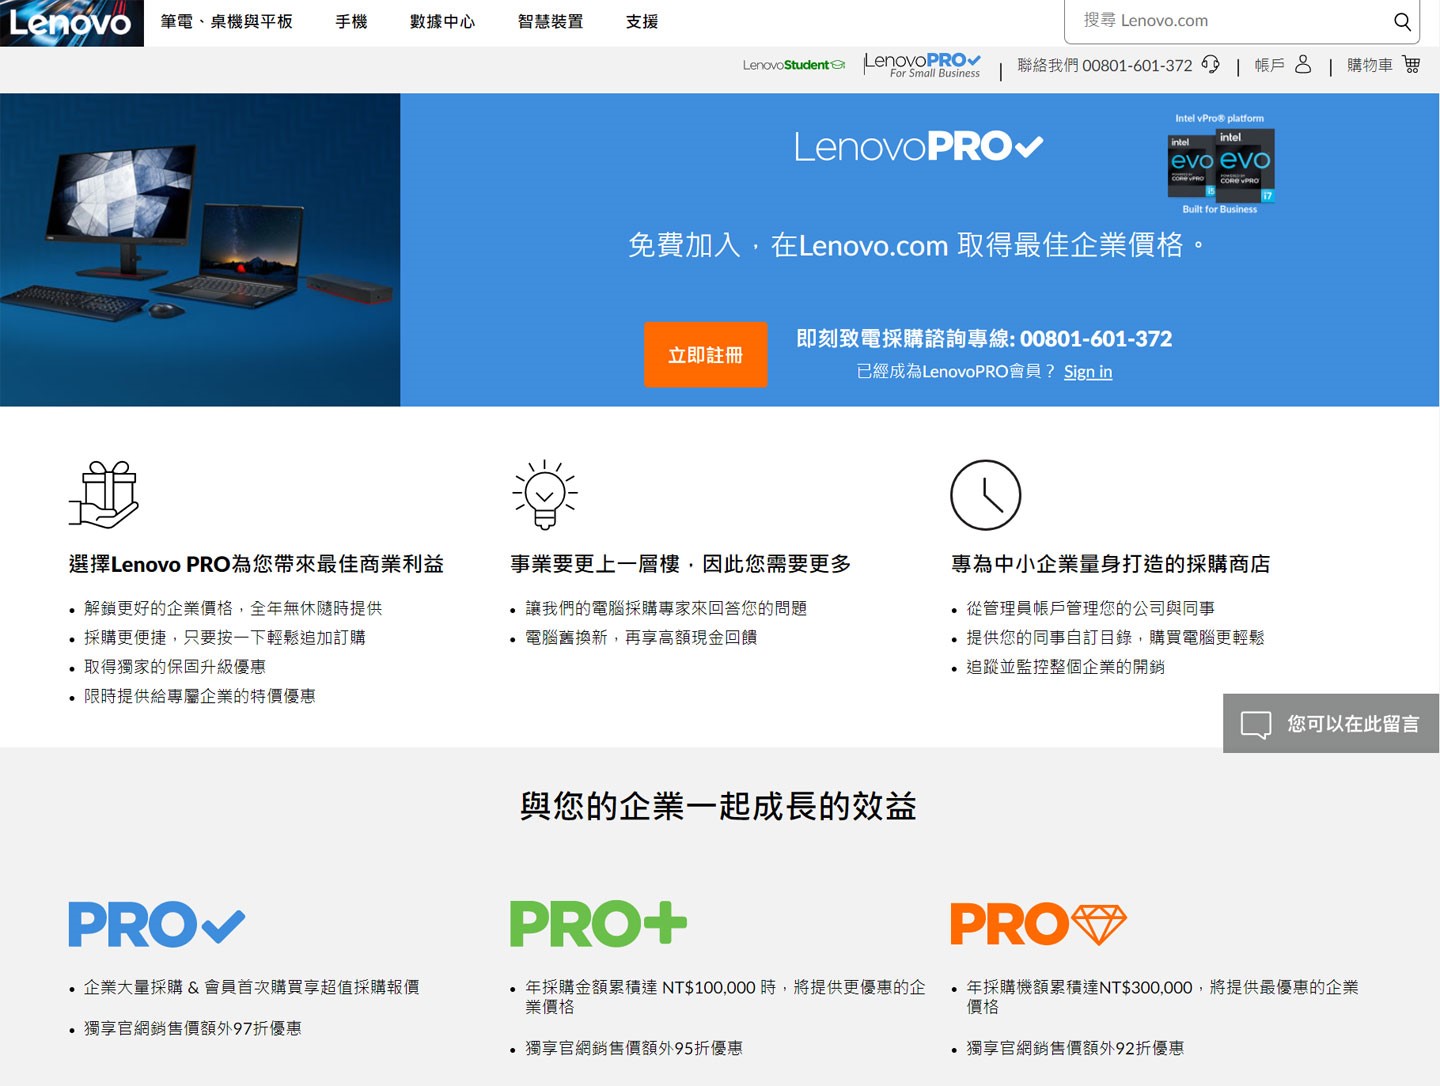Click the search magnifier icon
The height and width of the screenshot is (1086, 1440).
[x=1403, y=21]
